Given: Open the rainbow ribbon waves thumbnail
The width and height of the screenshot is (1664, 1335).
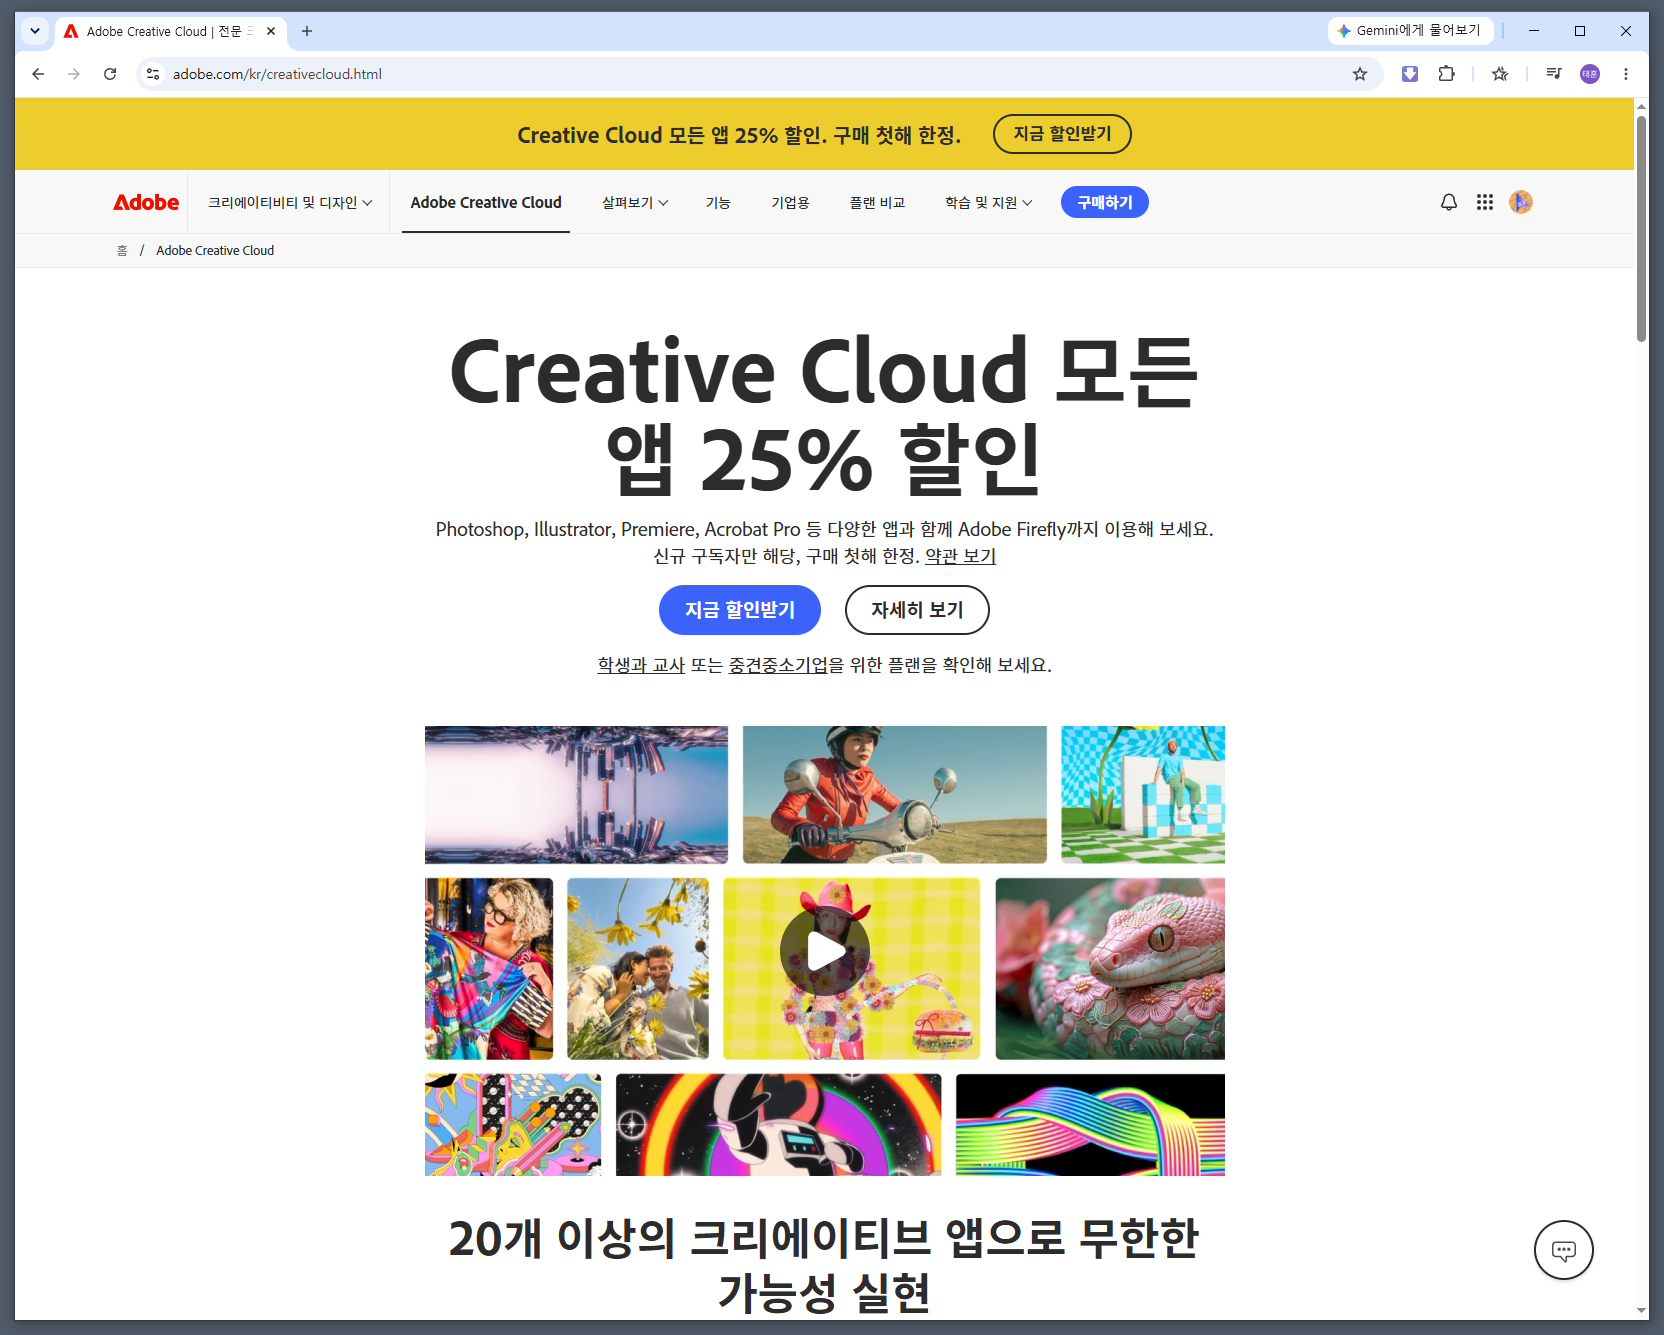Looking at the screenshot, I should click(1090, 1125).
